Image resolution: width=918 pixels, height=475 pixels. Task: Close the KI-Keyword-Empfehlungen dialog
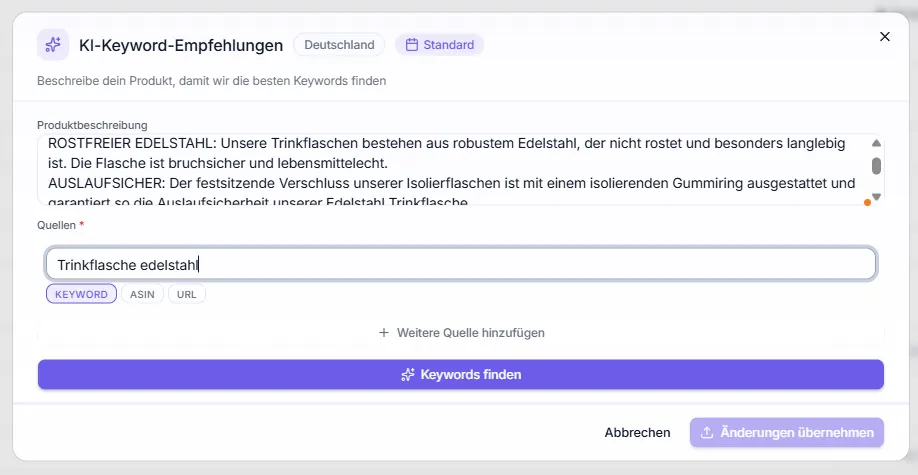point(885,37)
